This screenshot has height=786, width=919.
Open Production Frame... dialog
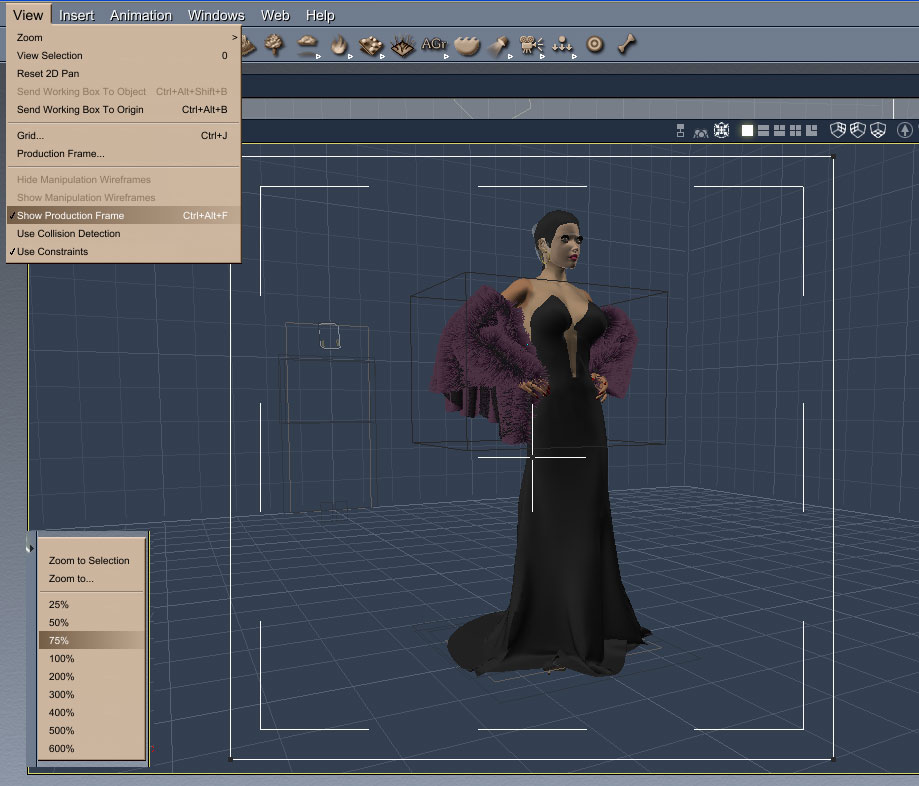(60, 154)
